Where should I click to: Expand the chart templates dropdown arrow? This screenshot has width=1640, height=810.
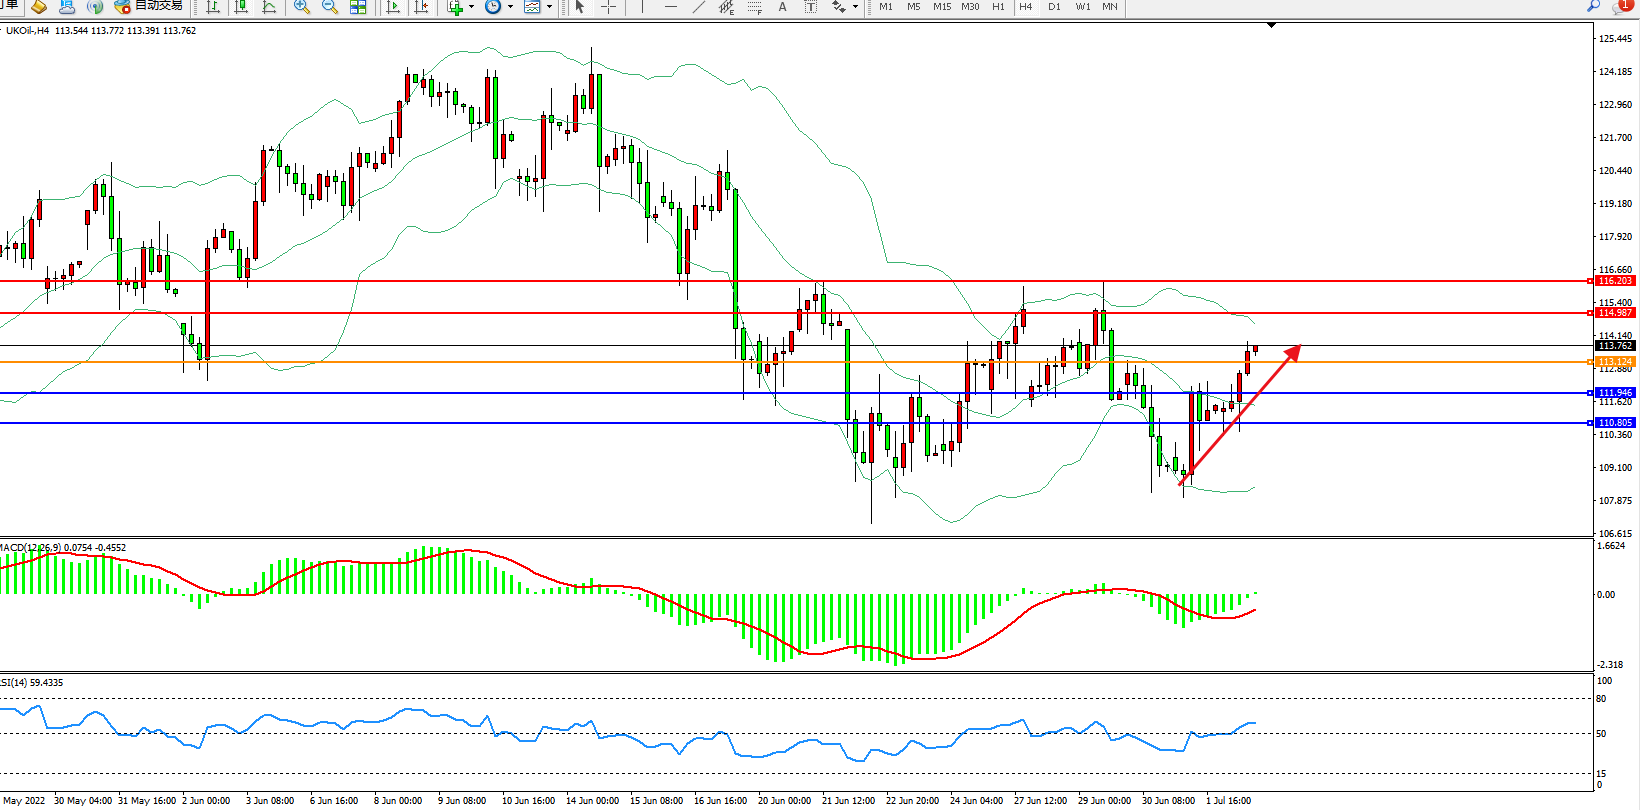click(549, 7)
